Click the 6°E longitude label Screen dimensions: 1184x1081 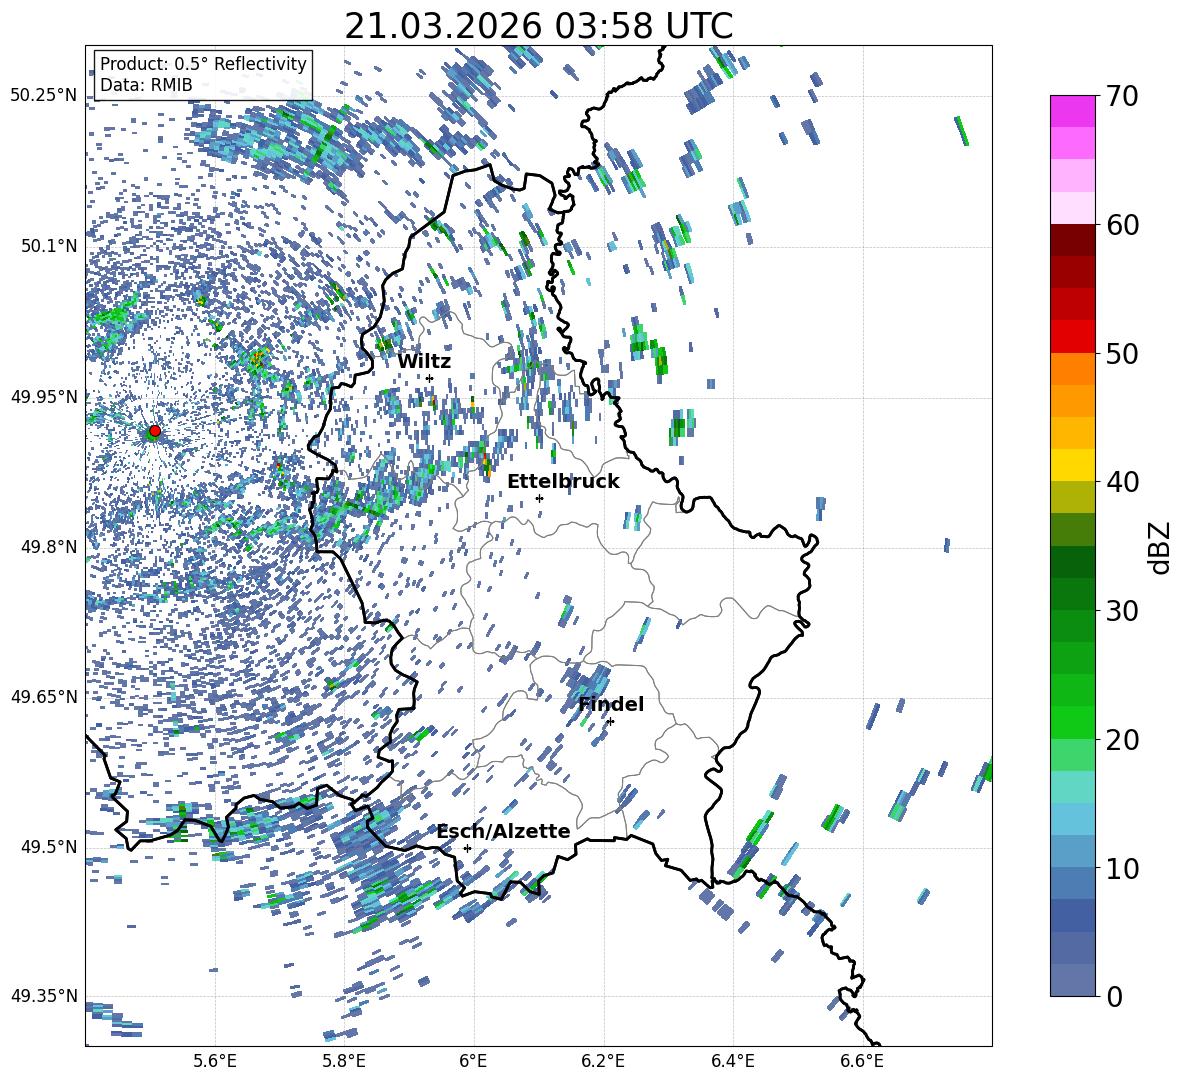coord(473,1061)
